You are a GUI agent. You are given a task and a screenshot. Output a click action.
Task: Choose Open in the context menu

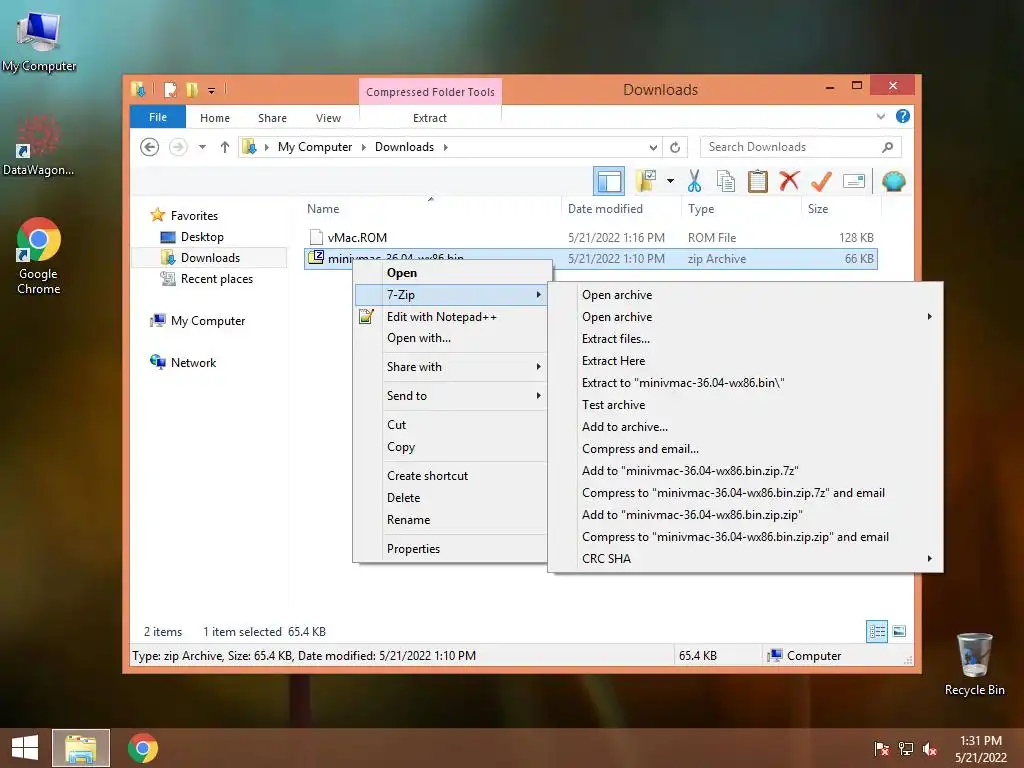(x=402, y=273)
